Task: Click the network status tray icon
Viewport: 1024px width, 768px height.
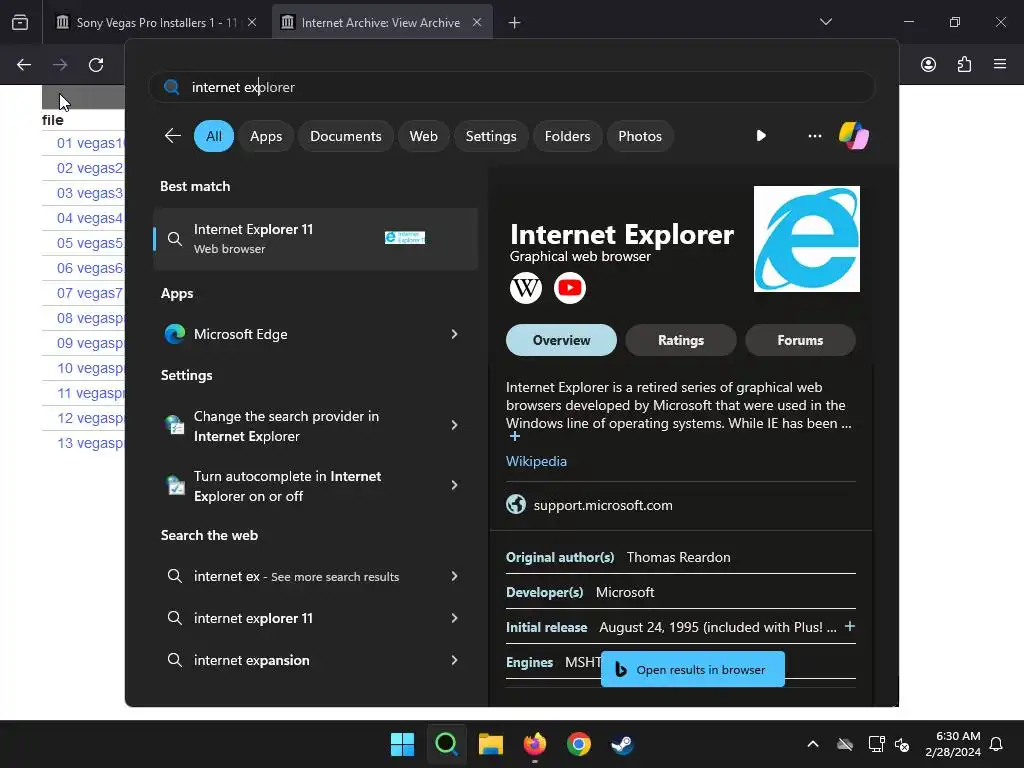Action: tap(876, 744)
